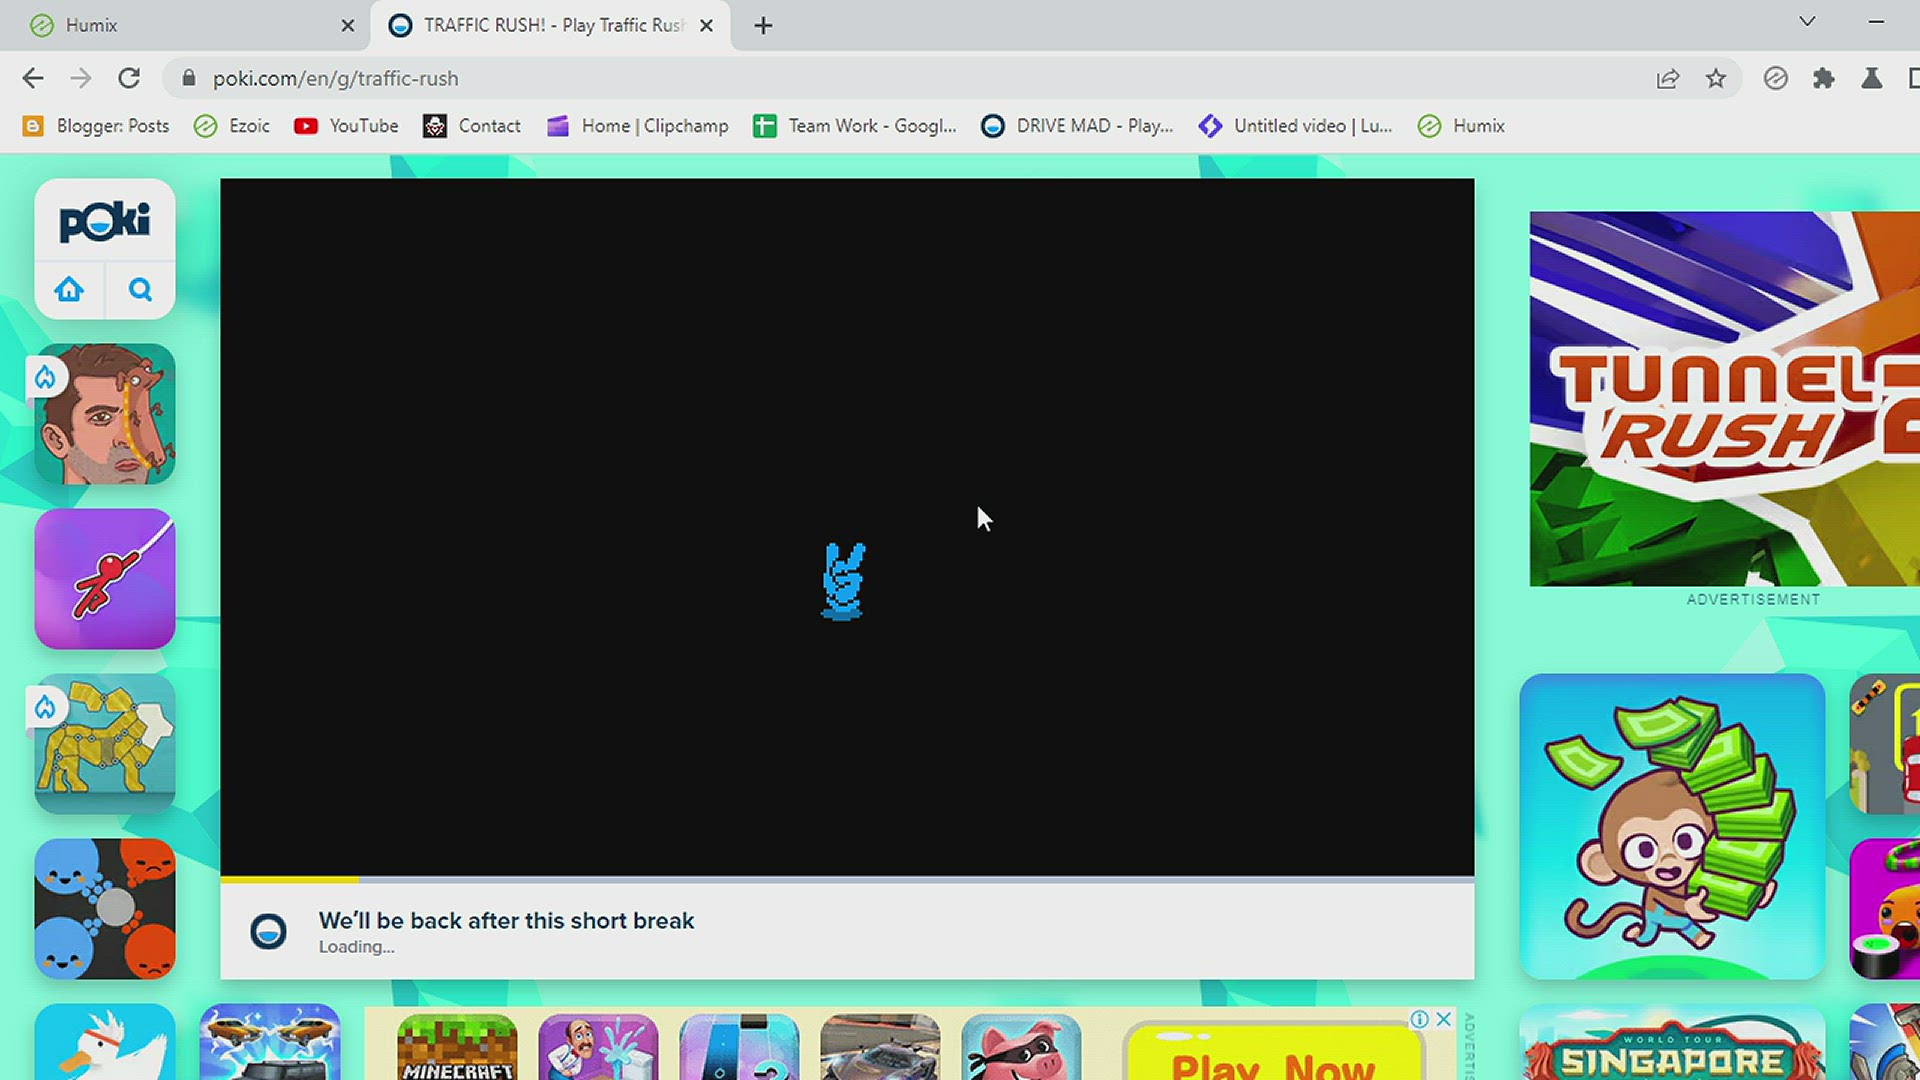1920x1080 pixels.
Task: Click the yellow ad loading progress bar
Action: [x=290, y=880]
